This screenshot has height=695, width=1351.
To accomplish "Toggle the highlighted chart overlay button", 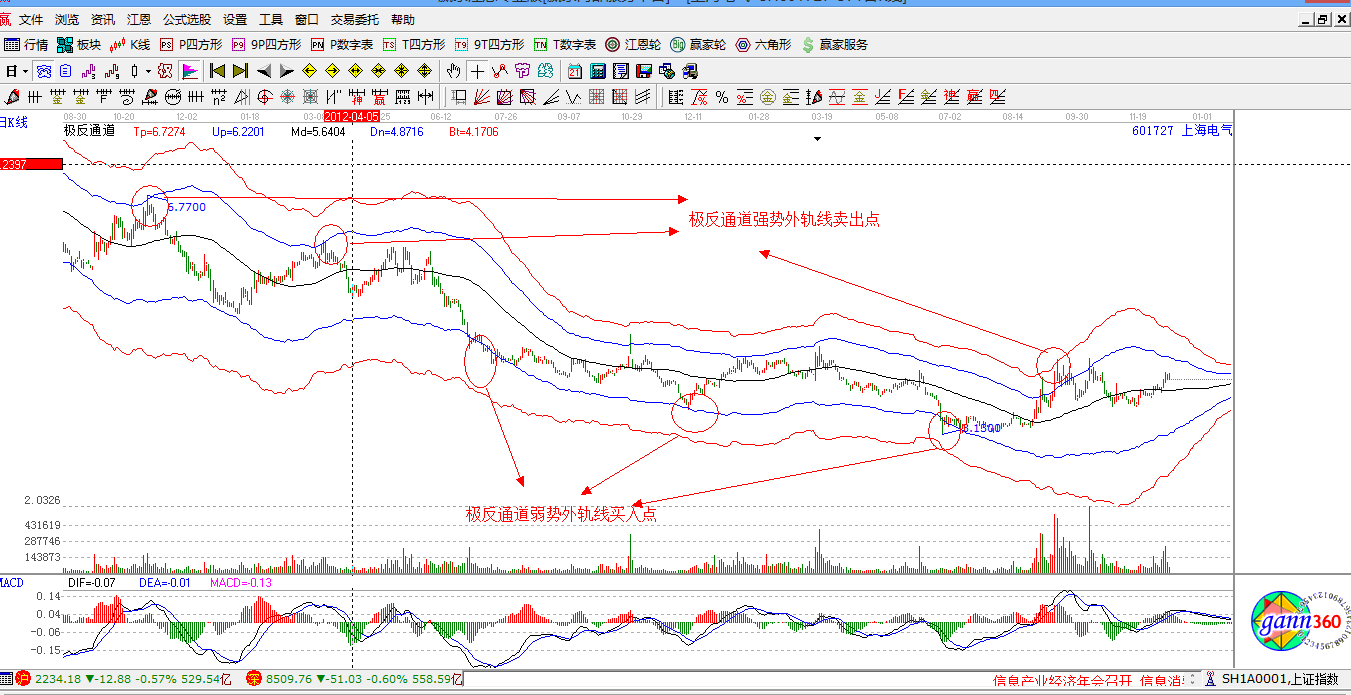I will (44, 71).
